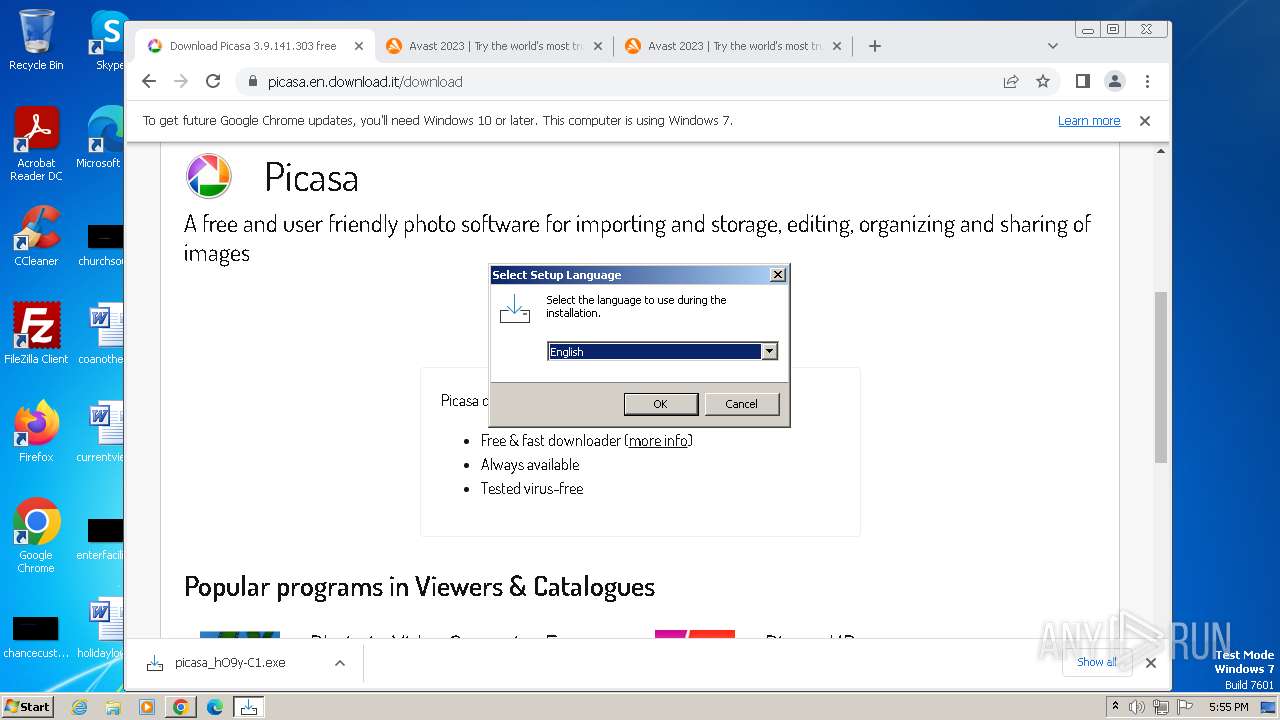Cancel the Select Setup Language dialog
The height and width of the screenshot is (720, 1280).
coord(741,404)
